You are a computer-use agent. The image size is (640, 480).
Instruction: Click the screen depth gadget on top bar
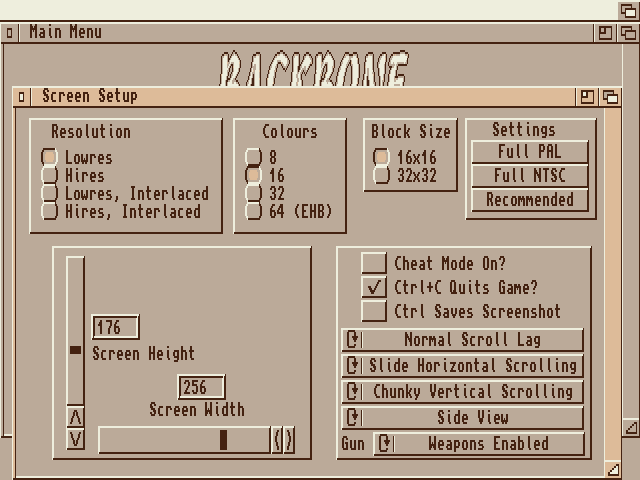(628, 10)
